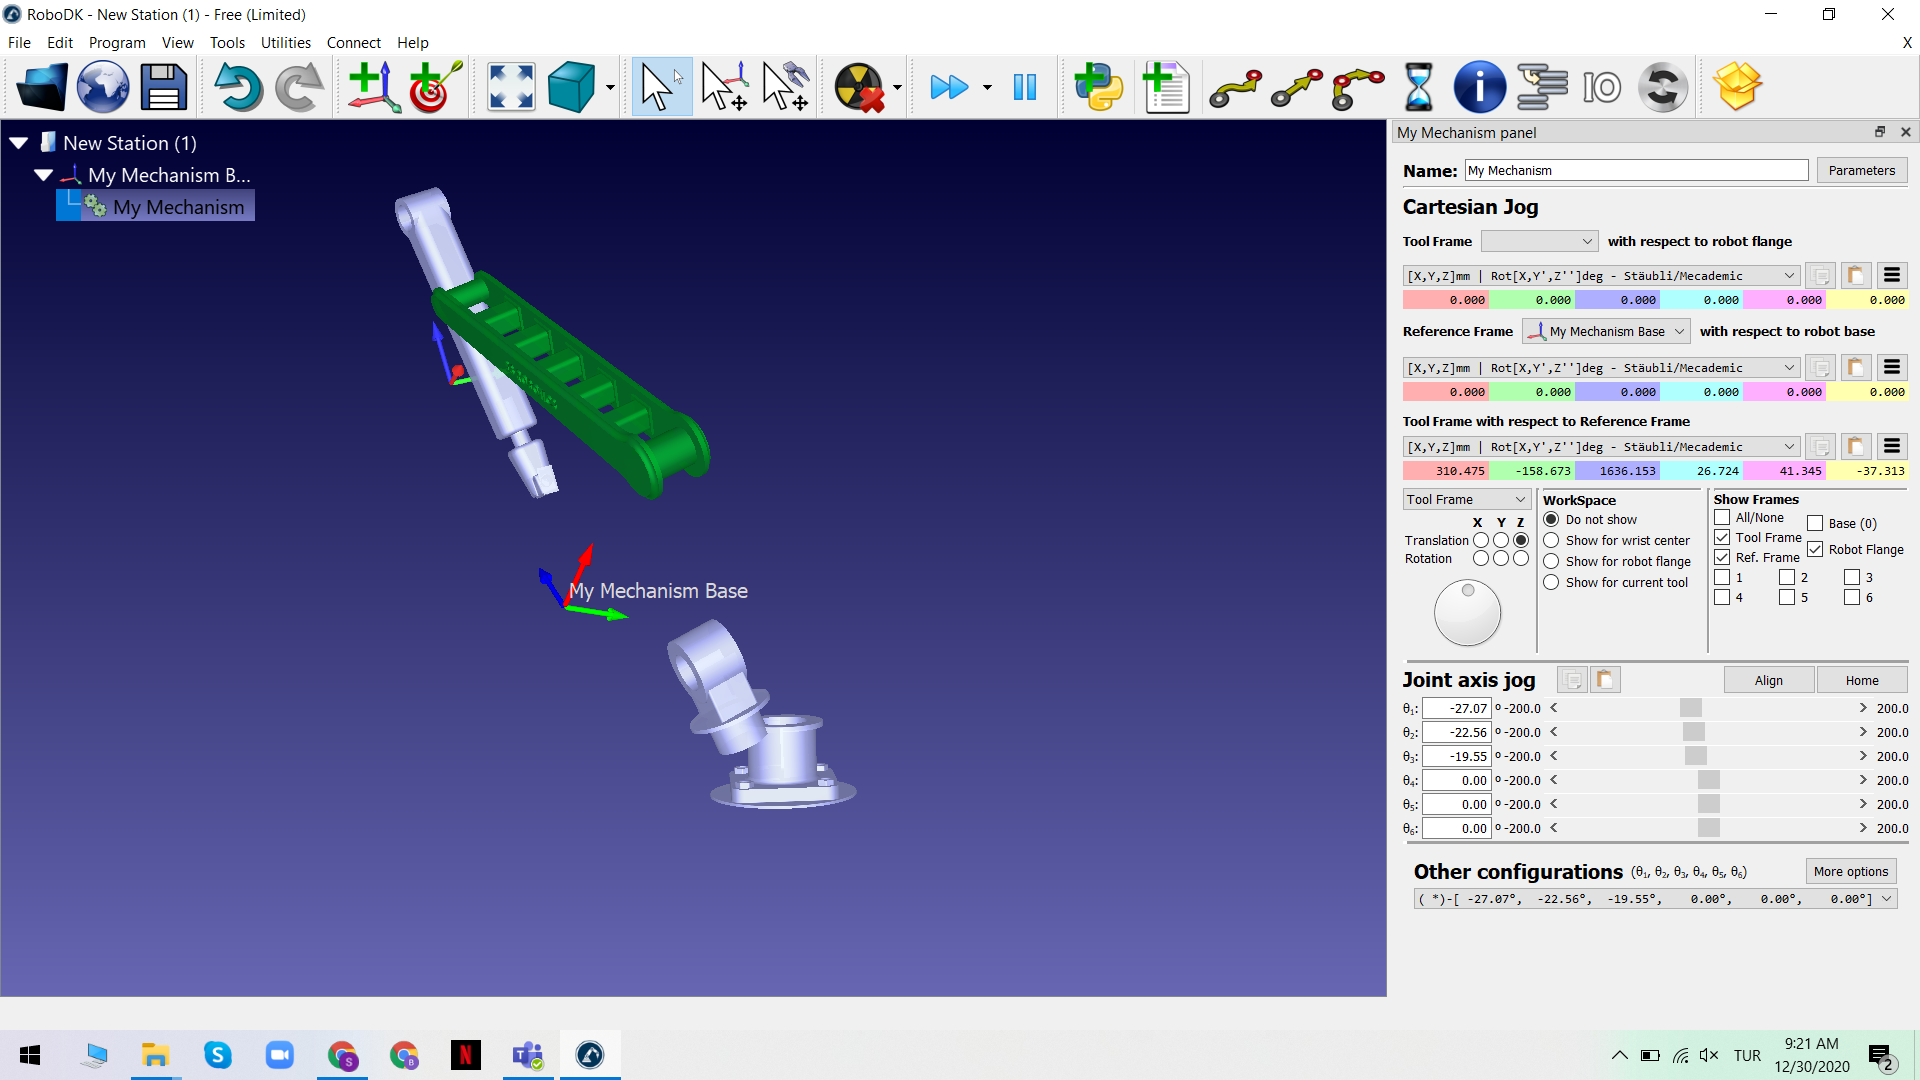Open the Utilities menu

[x=285, y=42]
